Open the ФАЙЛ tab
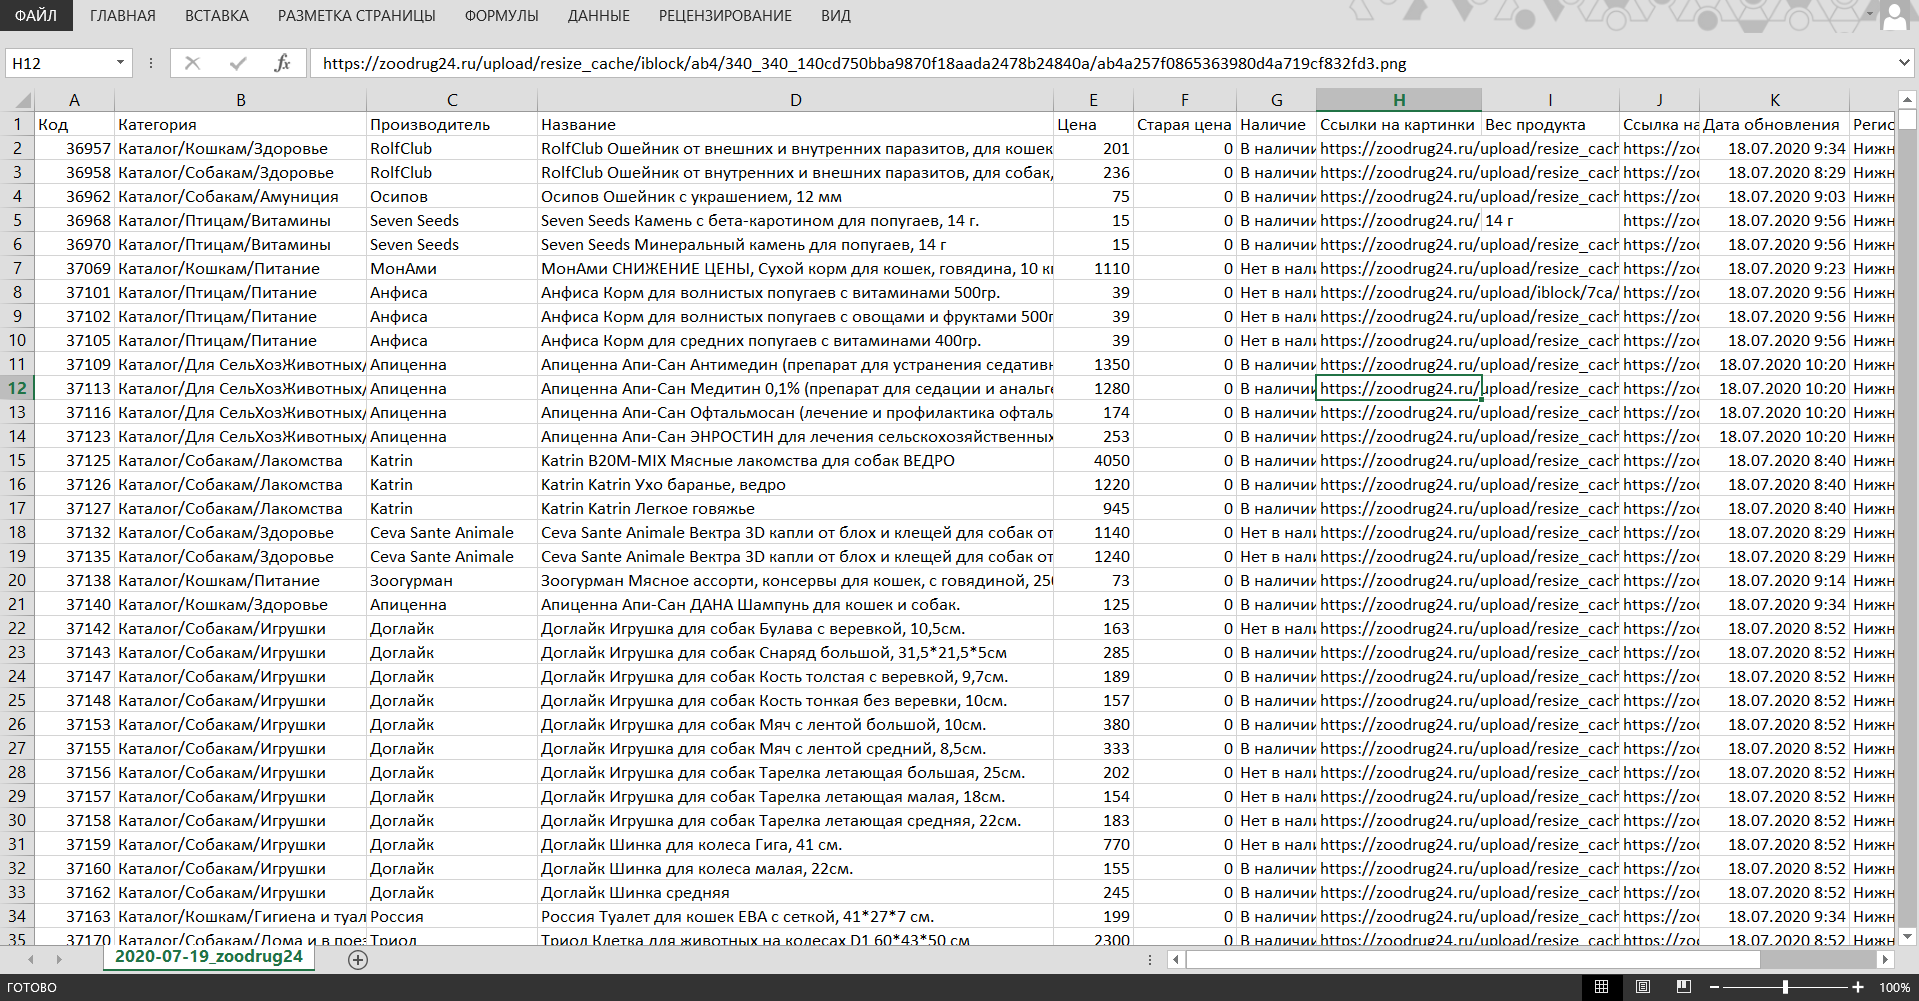1919x1001 pixels. tap(36, 15)
